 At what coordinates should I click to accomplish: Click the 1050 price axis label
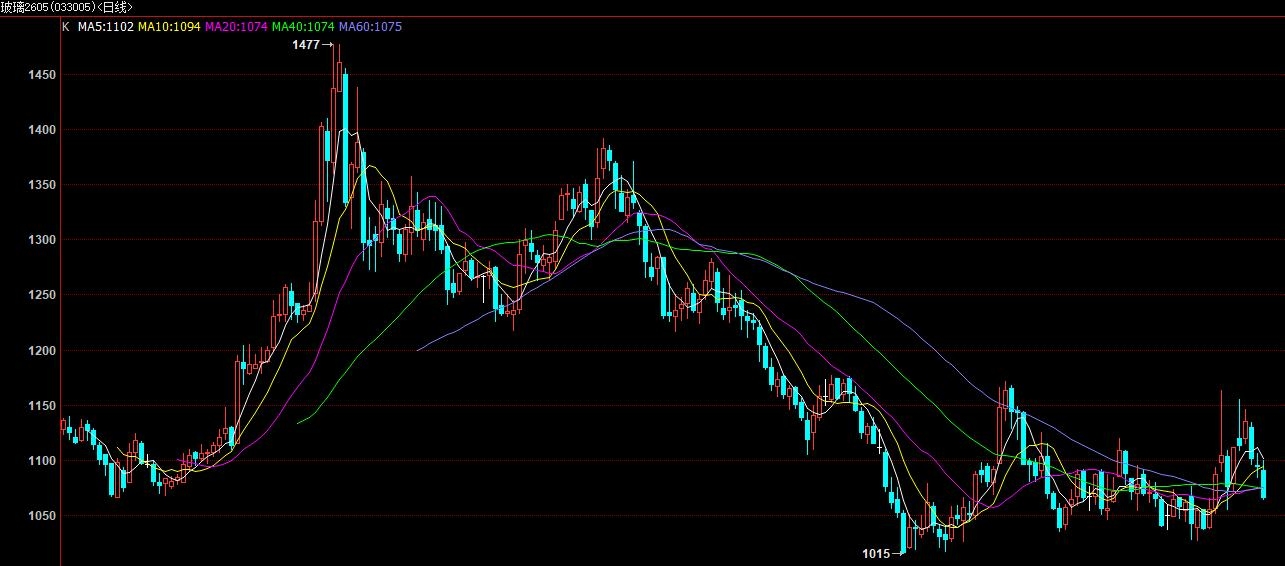(x=30, y=516)
